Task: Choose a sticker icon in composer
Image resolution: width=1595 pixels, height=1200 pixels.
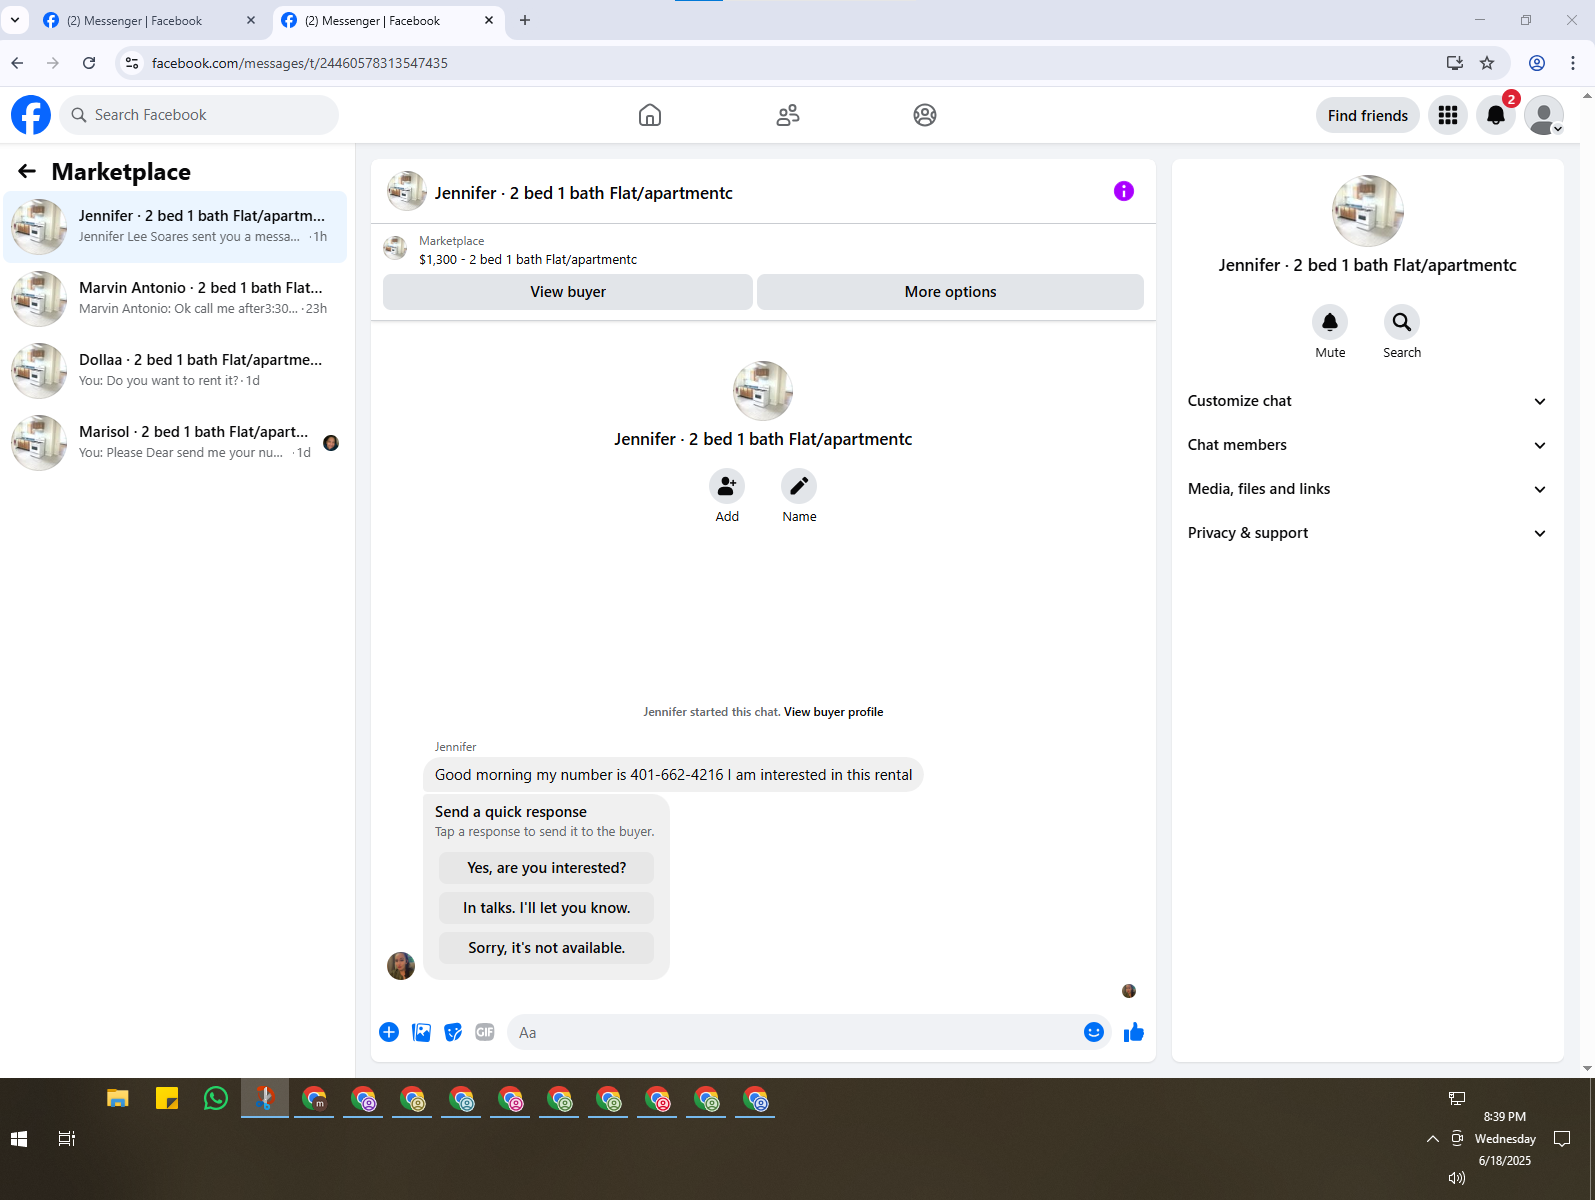Action: coord(453,1032)
